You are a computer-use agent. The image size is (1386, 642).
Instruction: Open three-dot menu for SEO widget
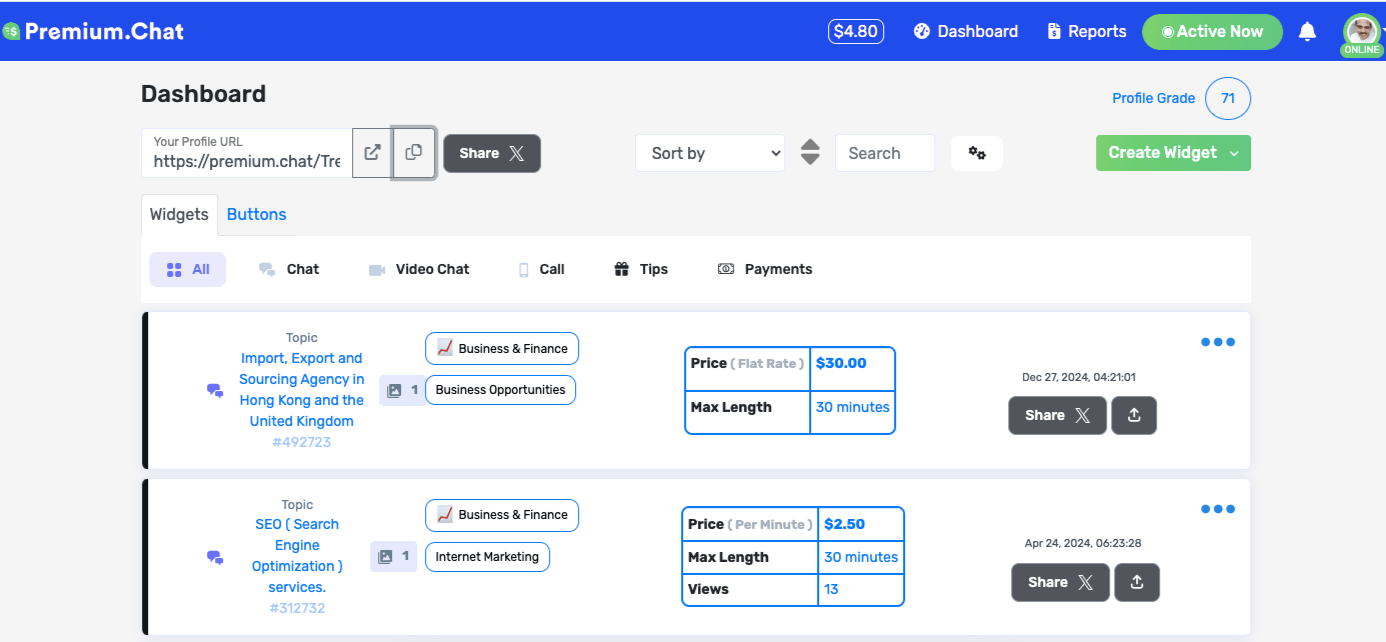click(1217, 509)
